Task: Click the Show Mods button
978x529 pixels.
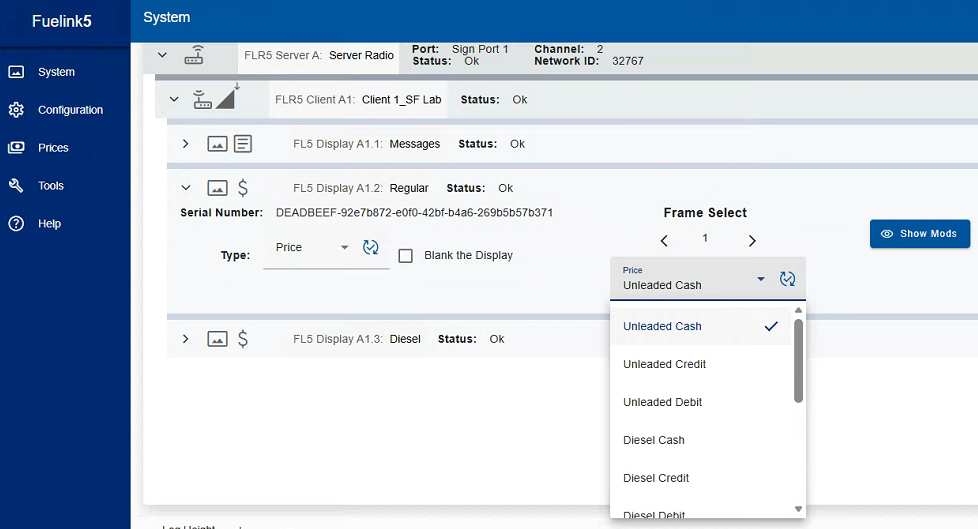Action: click(x=919, y=234)
